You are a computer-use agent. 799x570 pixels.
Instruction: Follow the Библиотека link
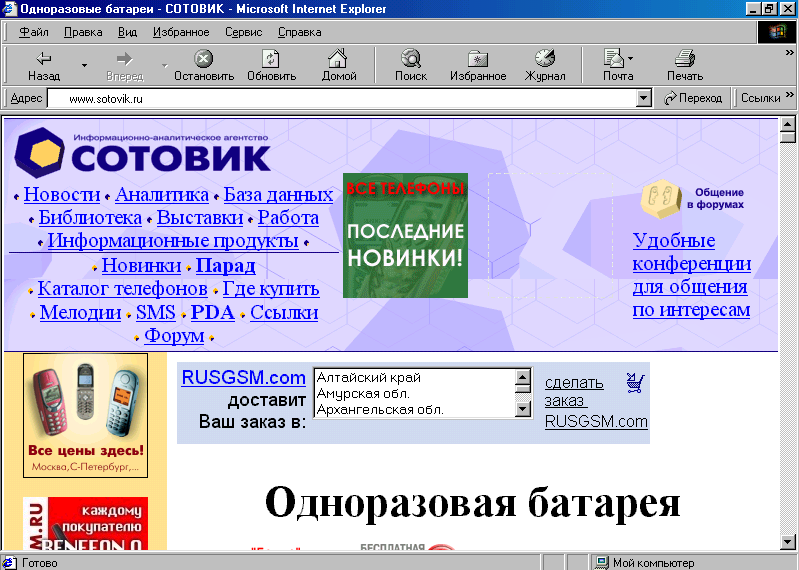[x=90, y=218]
